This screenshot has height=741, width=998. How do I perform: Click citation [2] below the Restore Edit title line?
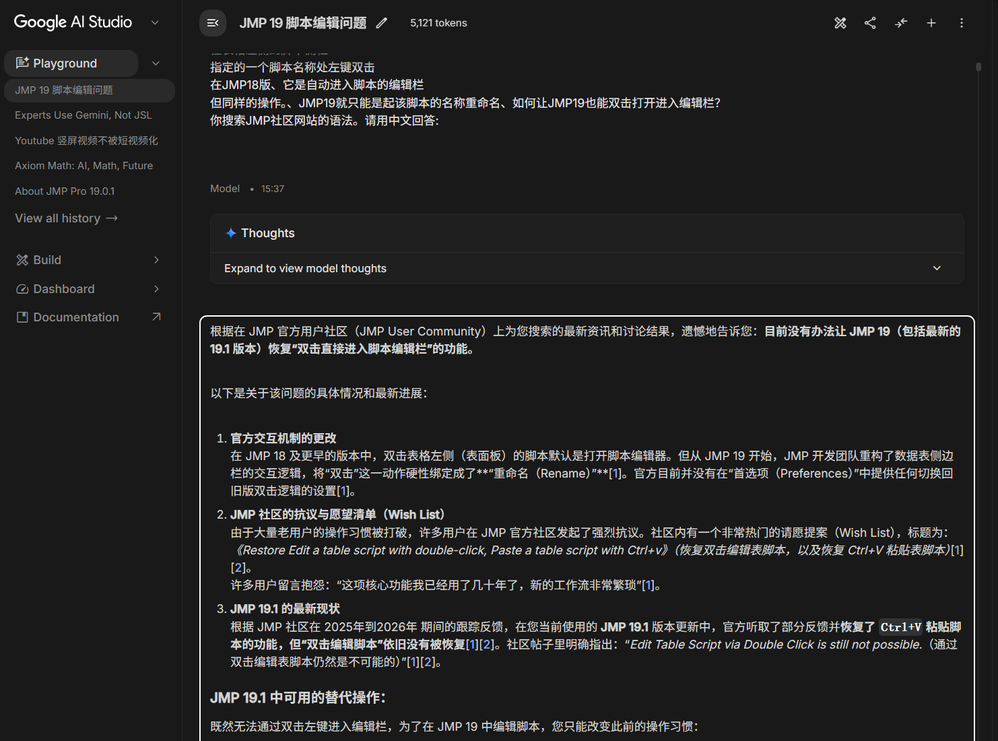point(237,567)
